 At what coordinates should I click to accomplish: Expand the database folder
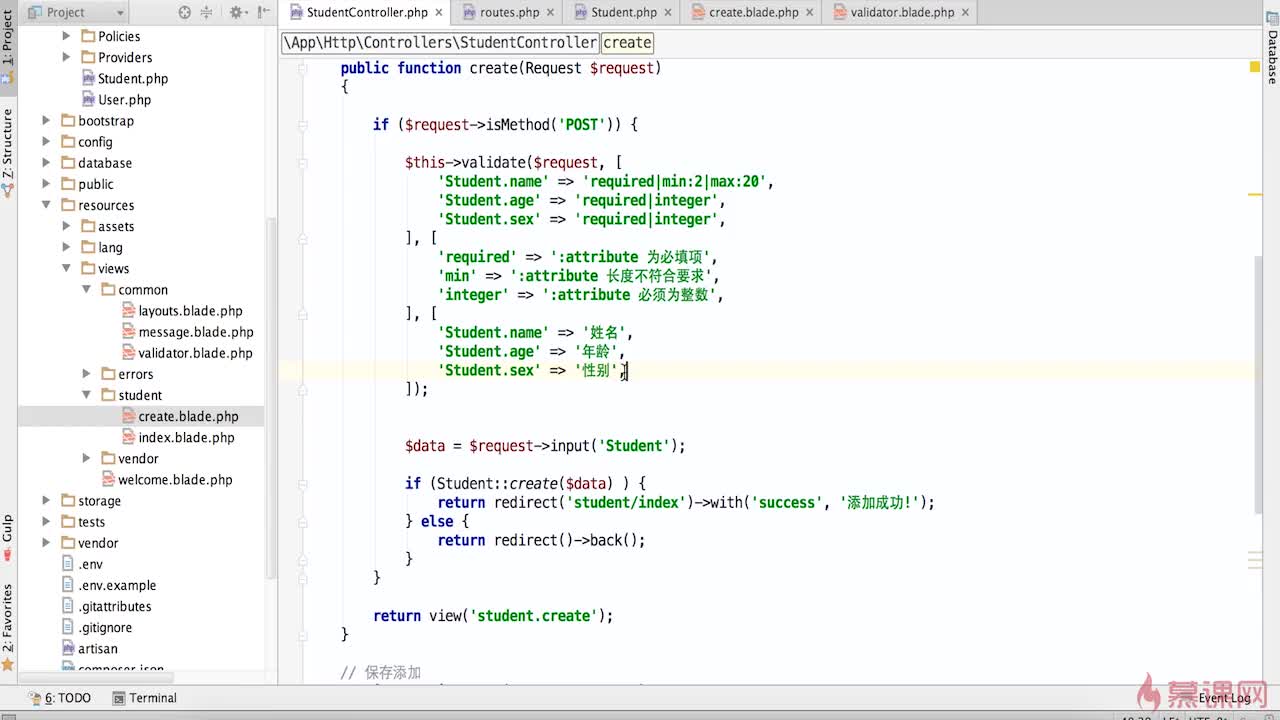coord(46,163)
